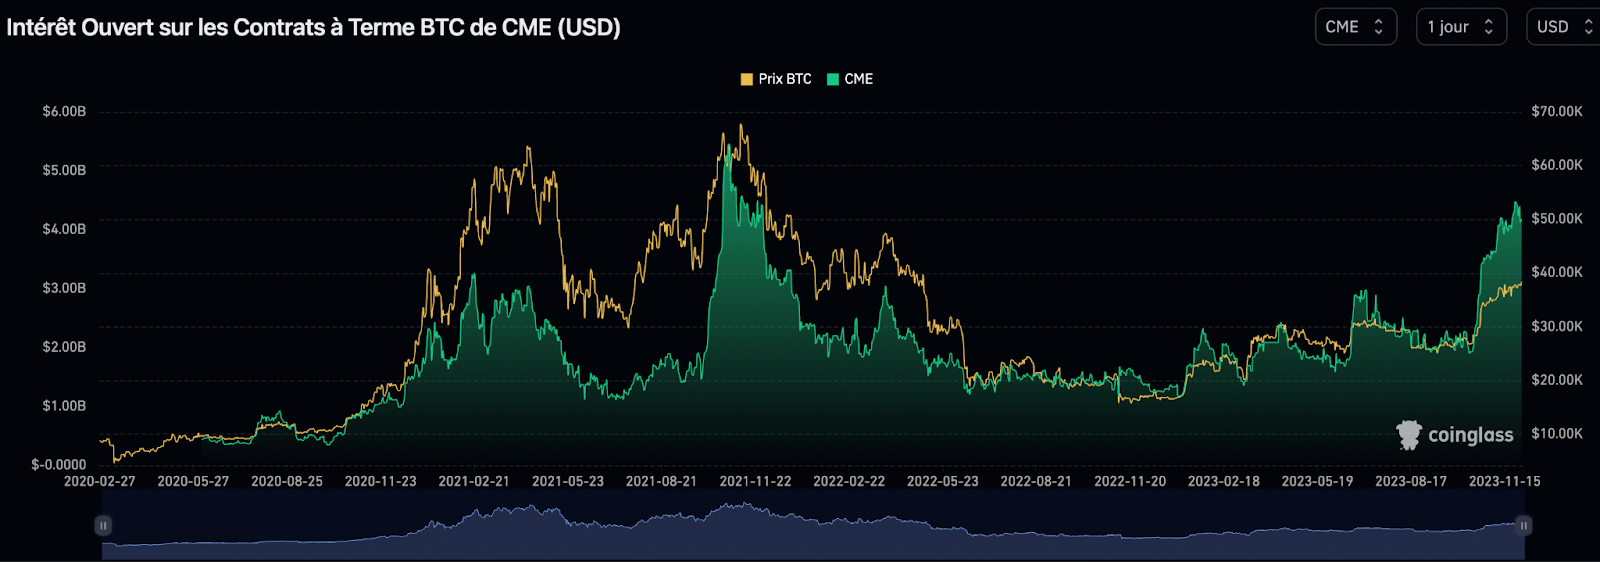Grab the left range slider handle

pos(103,525)
